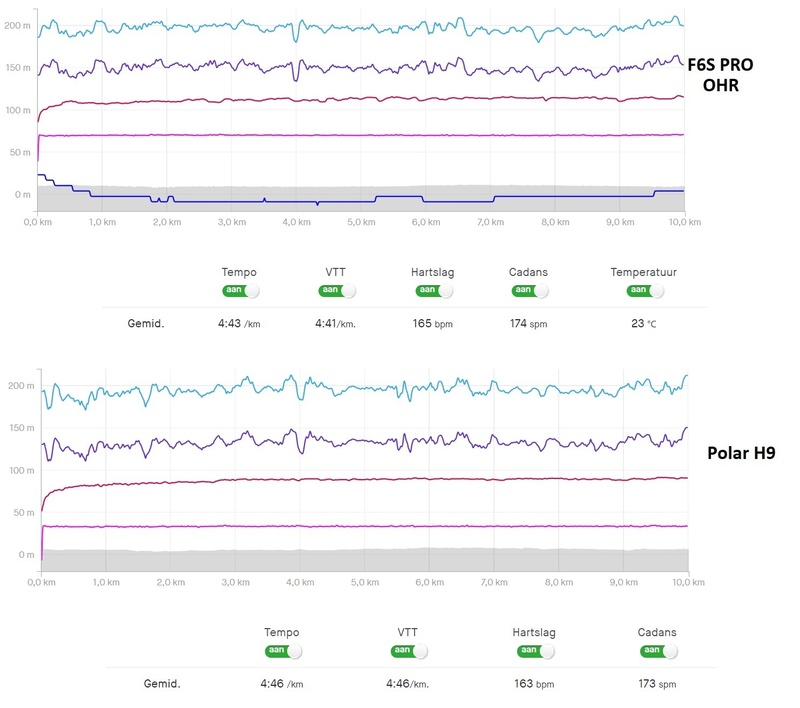Toggle VTT switch in Polar H9 chart

tap(409, 651)
